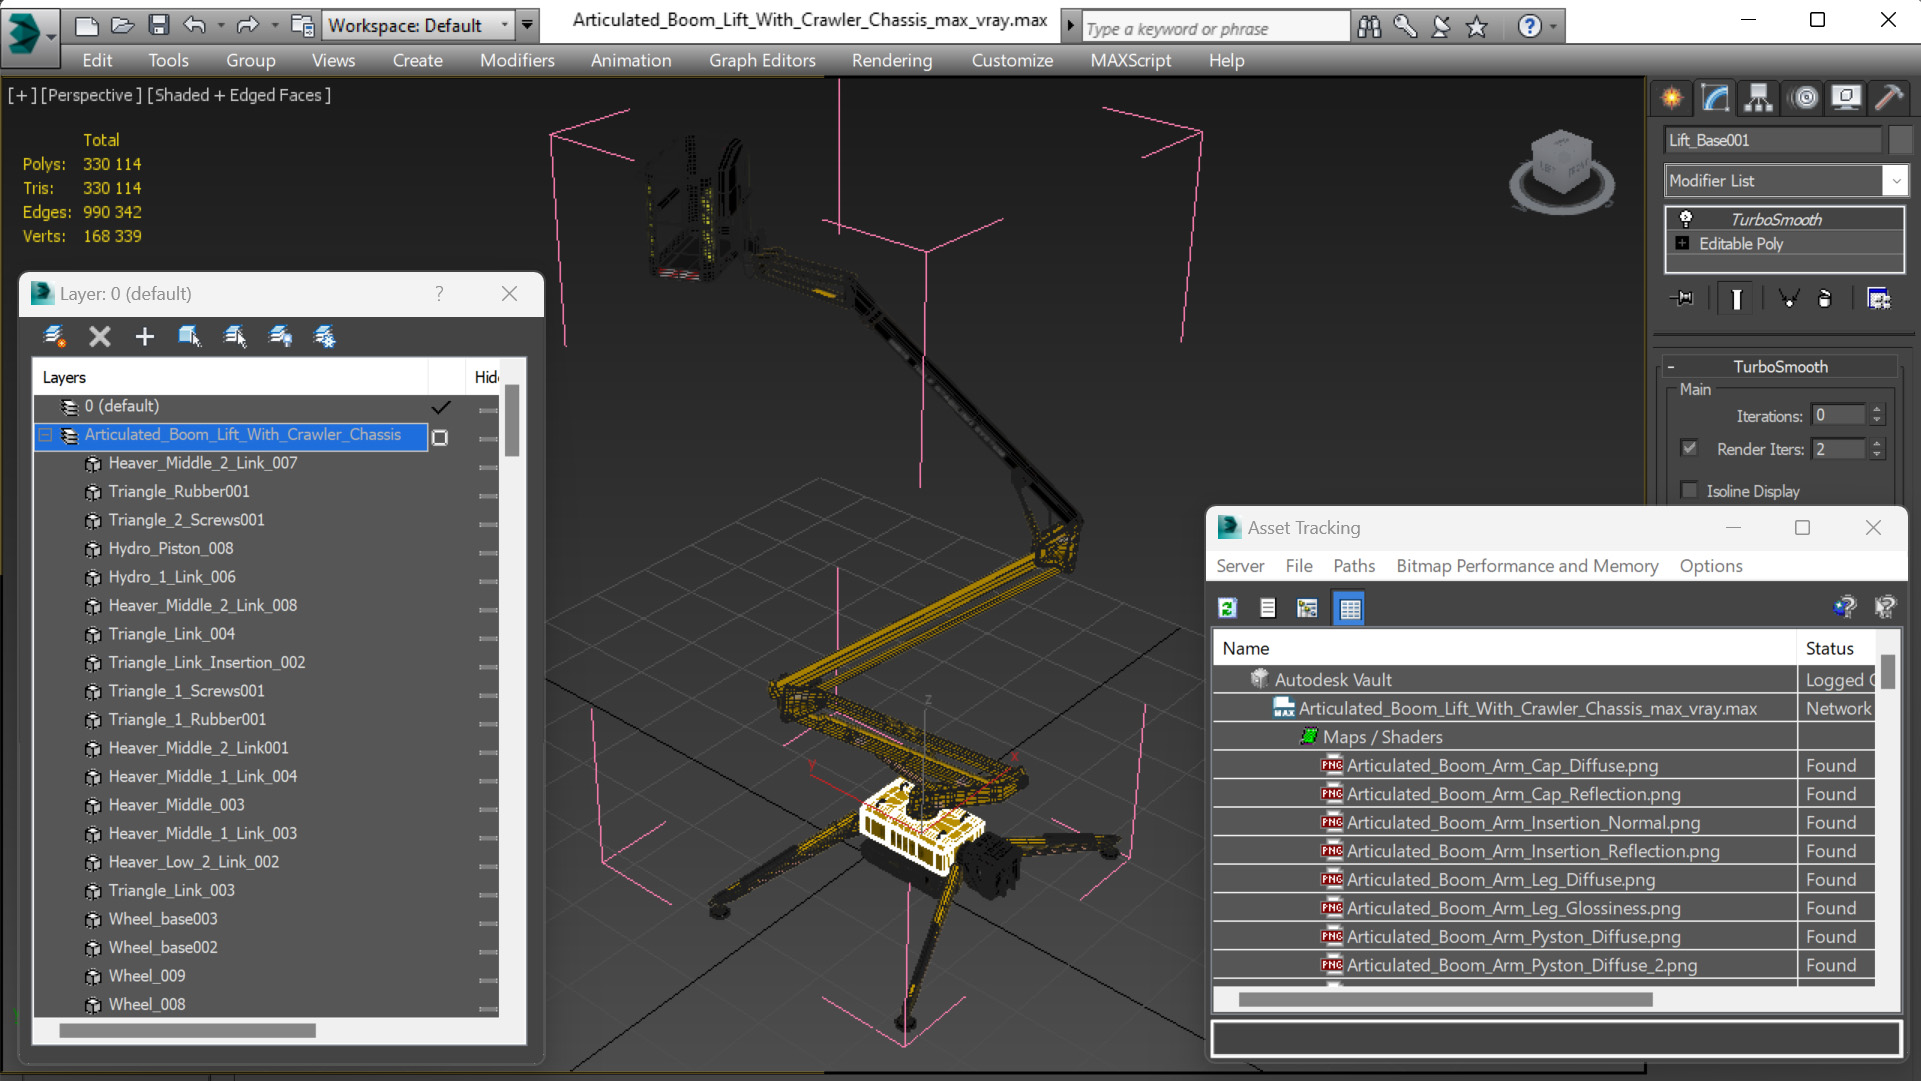This screenshot has width=1921, height=1081.
Task: Click the Asset Tracking horizontal scrollbar
Action: (x=1444, y=999)
